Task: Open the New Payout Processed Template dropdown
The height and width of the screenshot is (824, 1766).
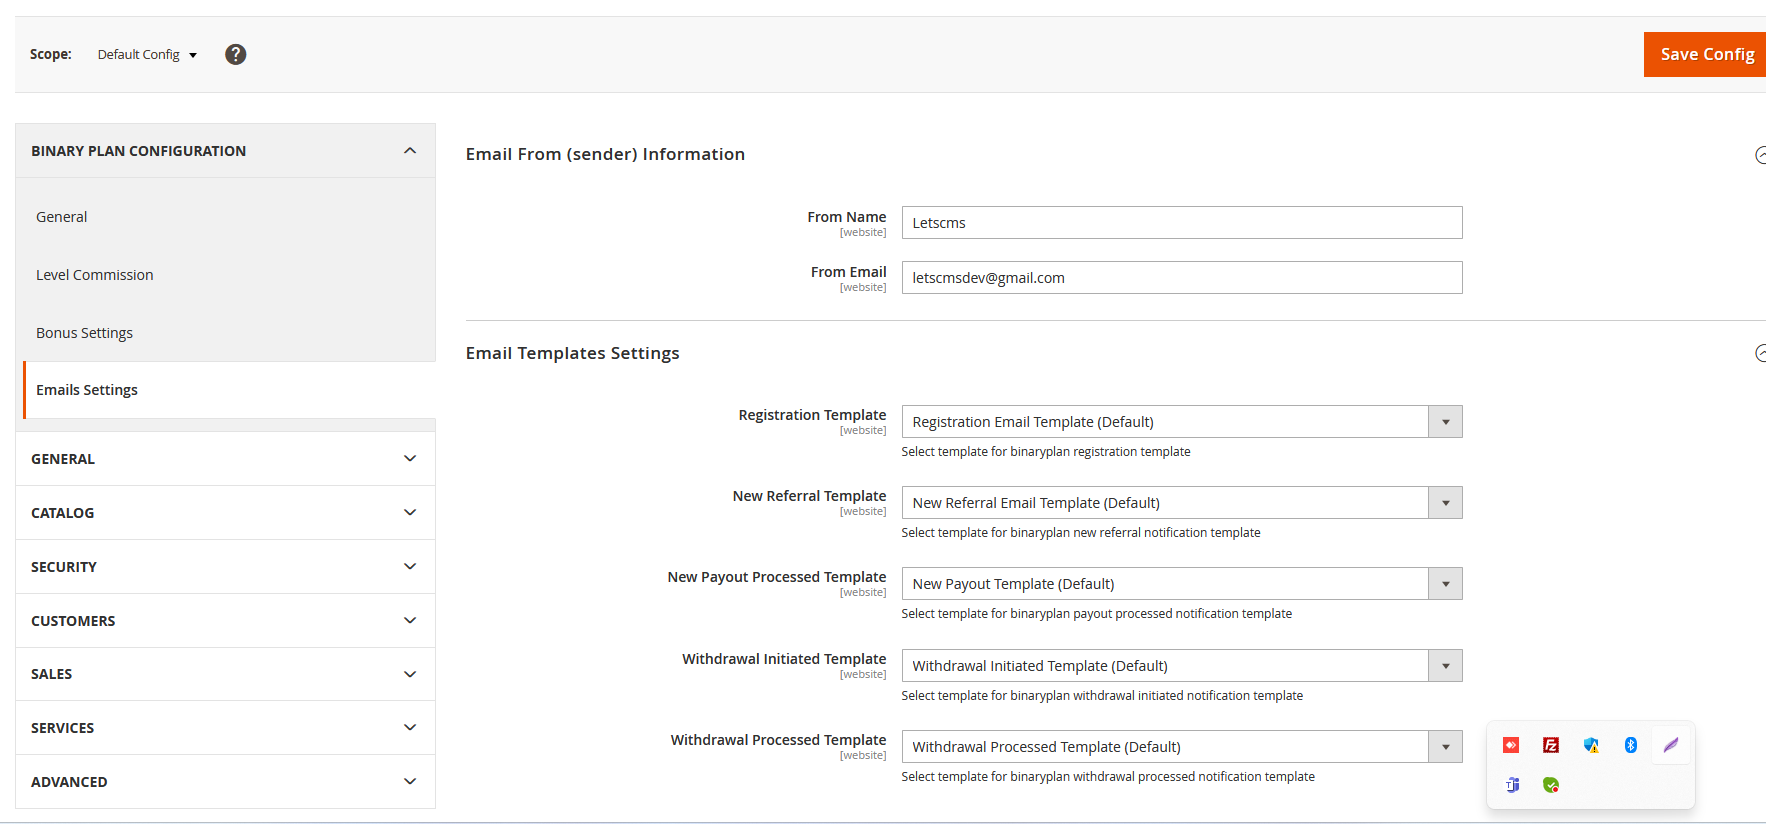Action: tap(1181, 584)
